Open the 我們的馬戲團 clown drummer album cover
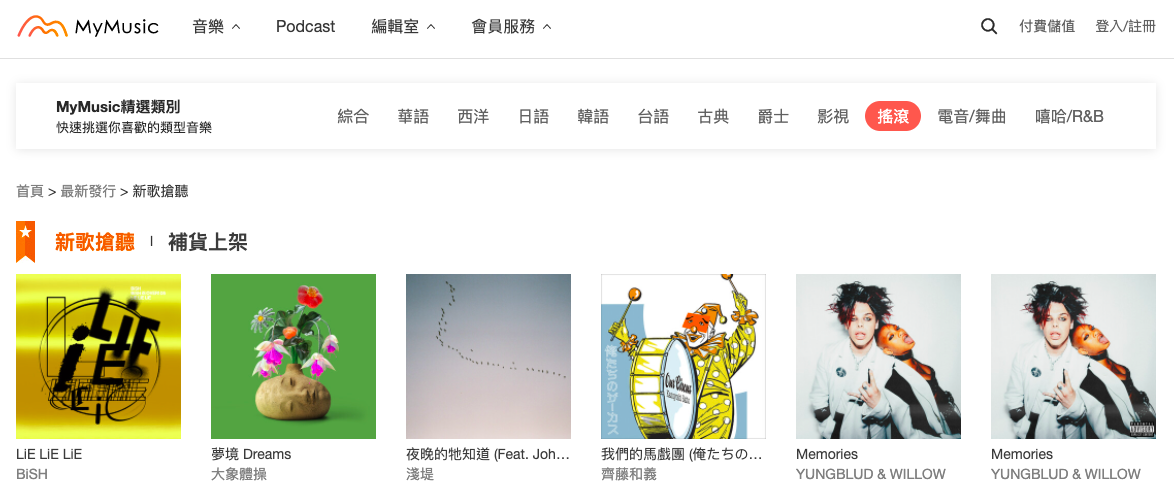The width and height of the screenshot is (1174, 495). (x=684, y=356)
